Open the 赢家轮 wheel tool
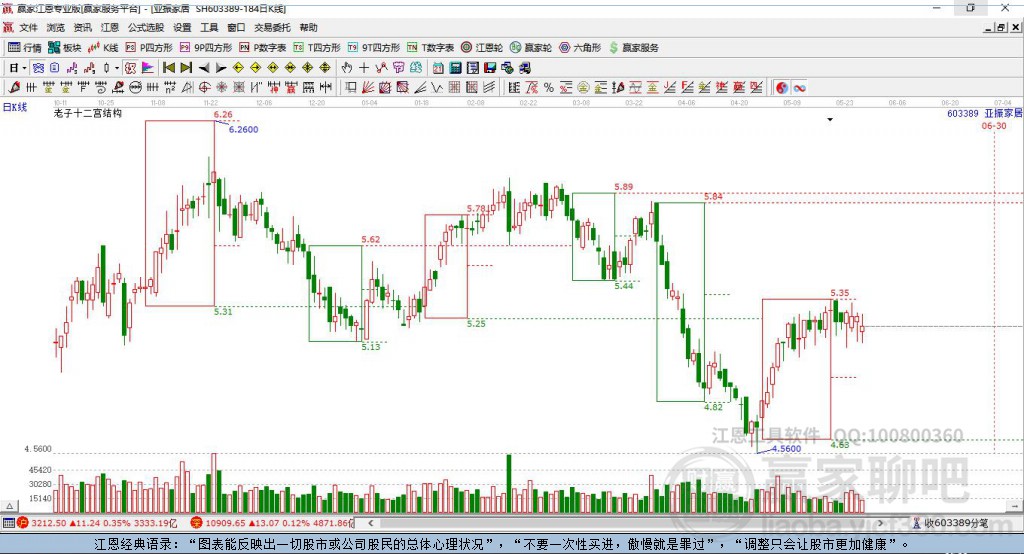 pos(531,48)
